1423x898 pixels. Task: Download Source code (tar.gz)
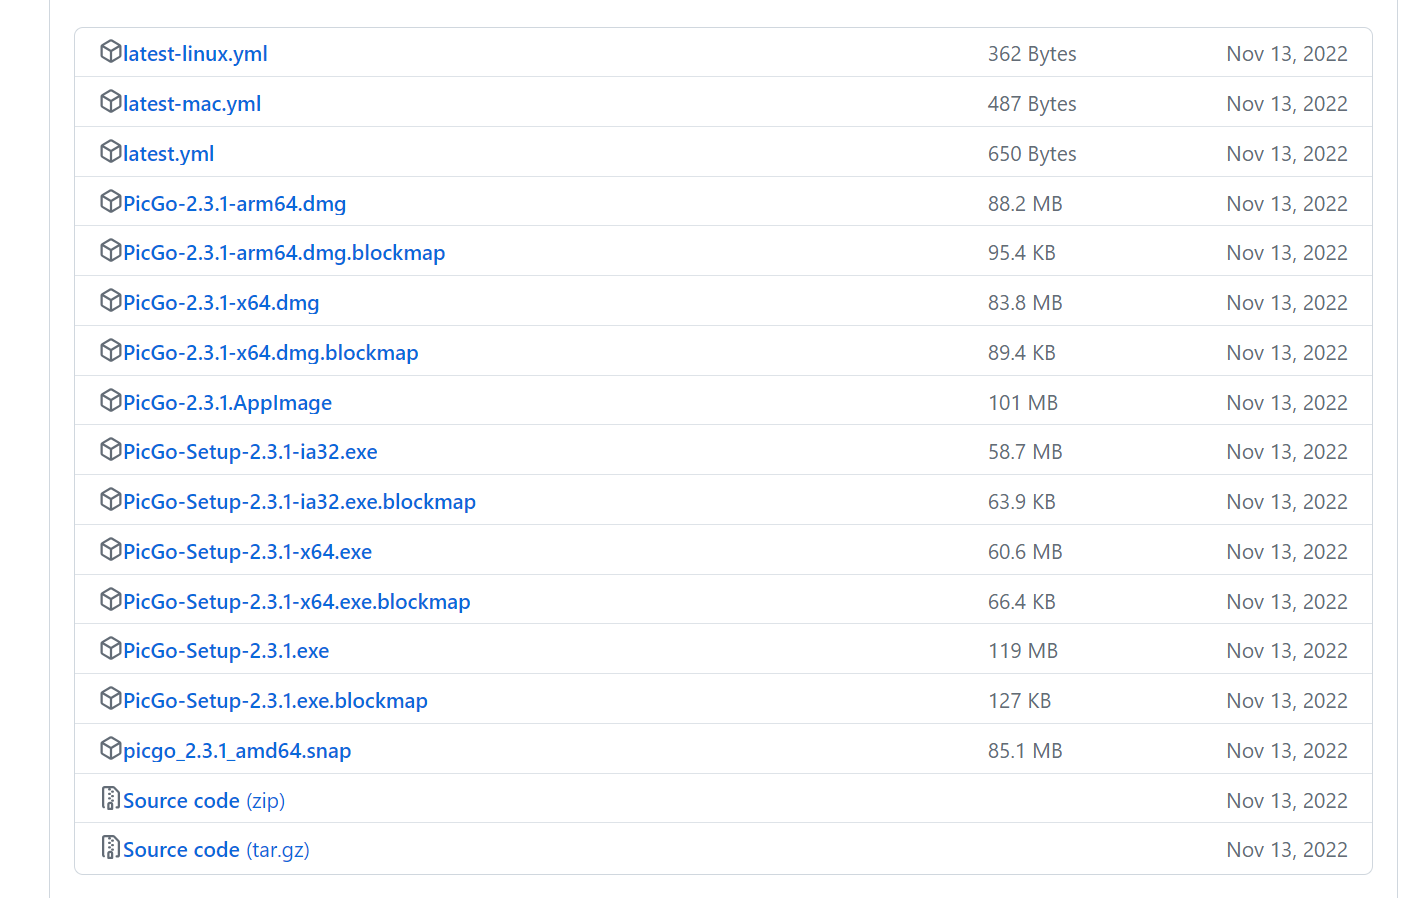click(216, 850)
